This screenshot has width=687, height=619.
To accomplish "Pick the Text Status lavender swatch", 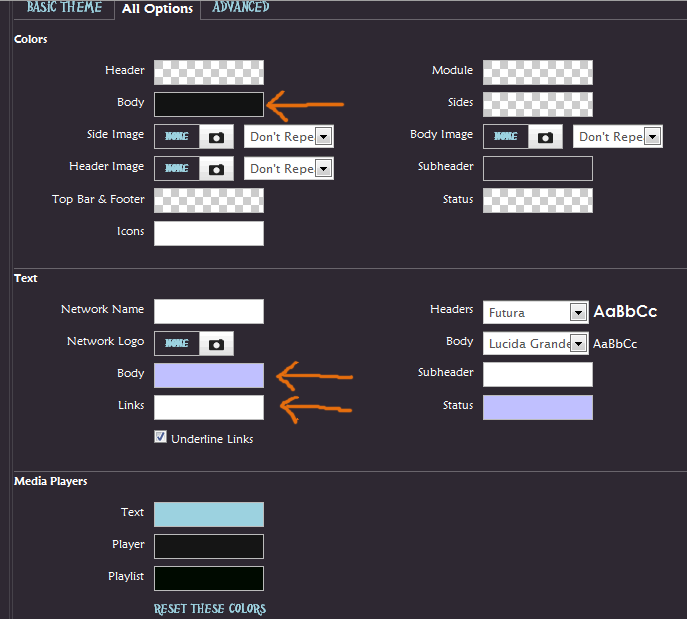I will point(538,407).
